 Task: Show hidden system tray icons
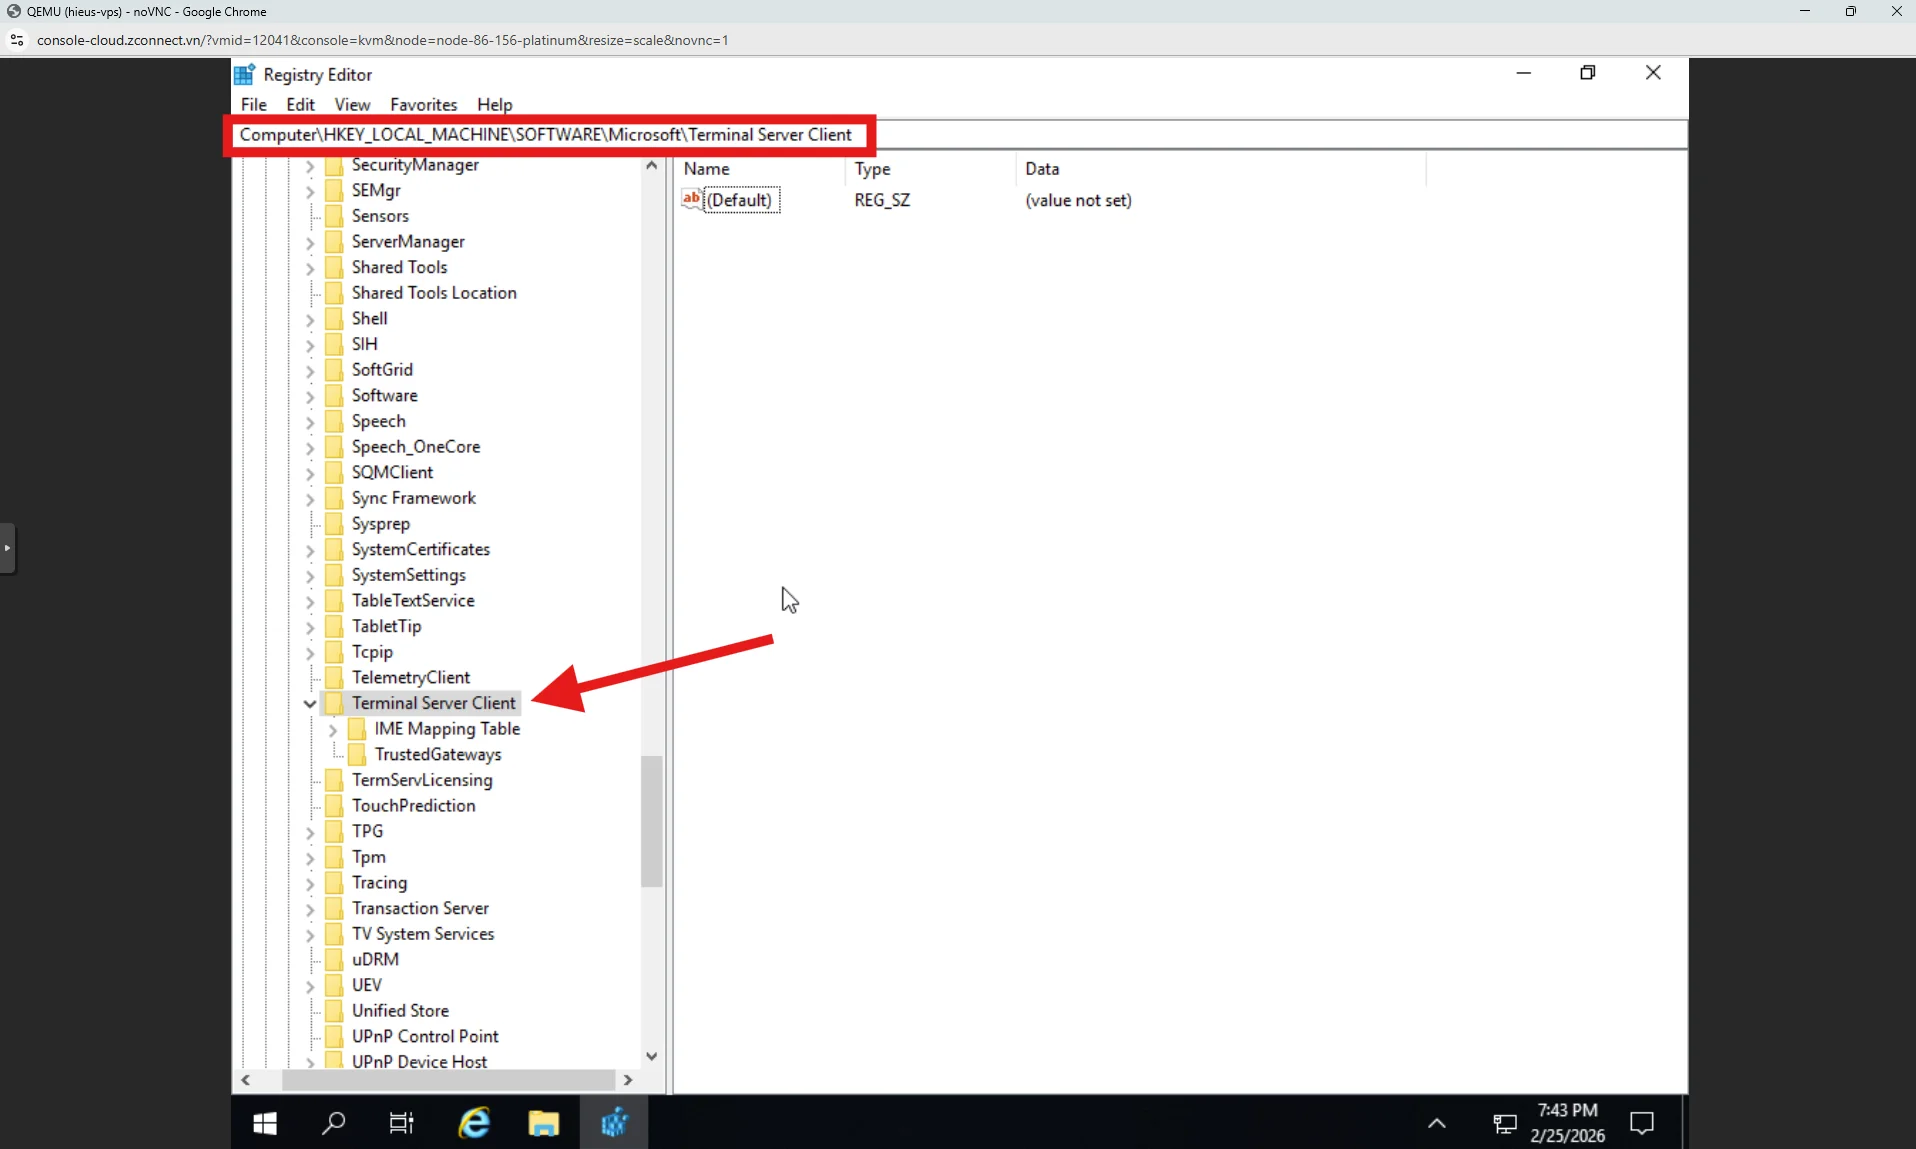pos(1437,1124)
